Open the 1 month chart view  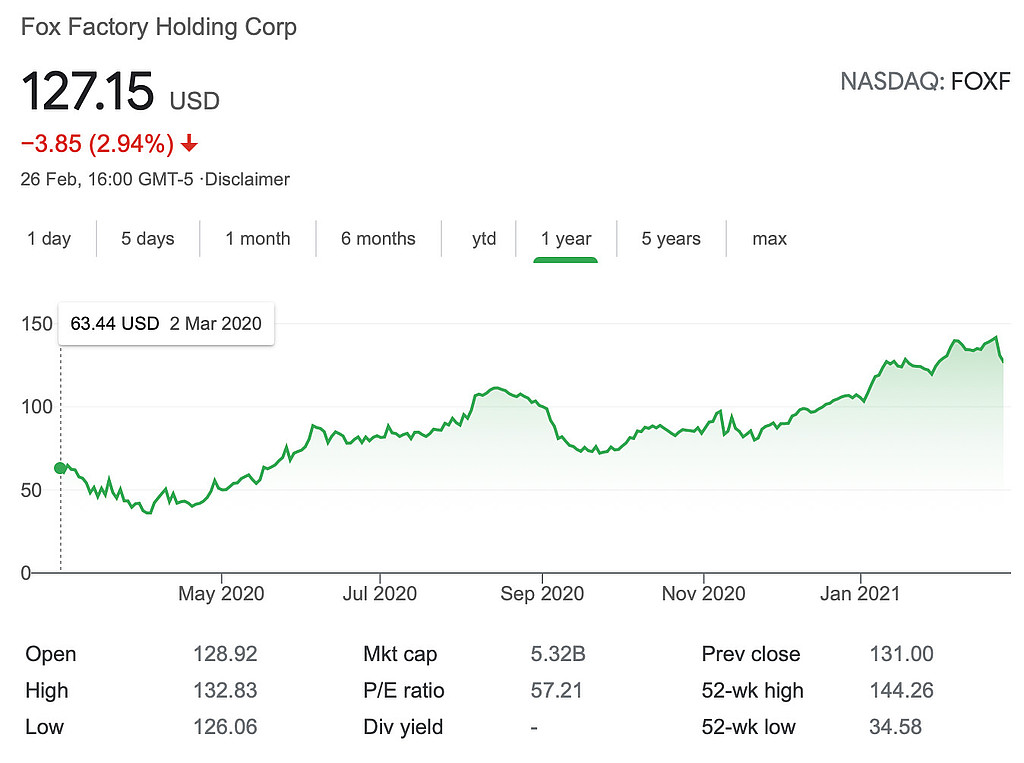pyautogui.click(x=257, y=239)
